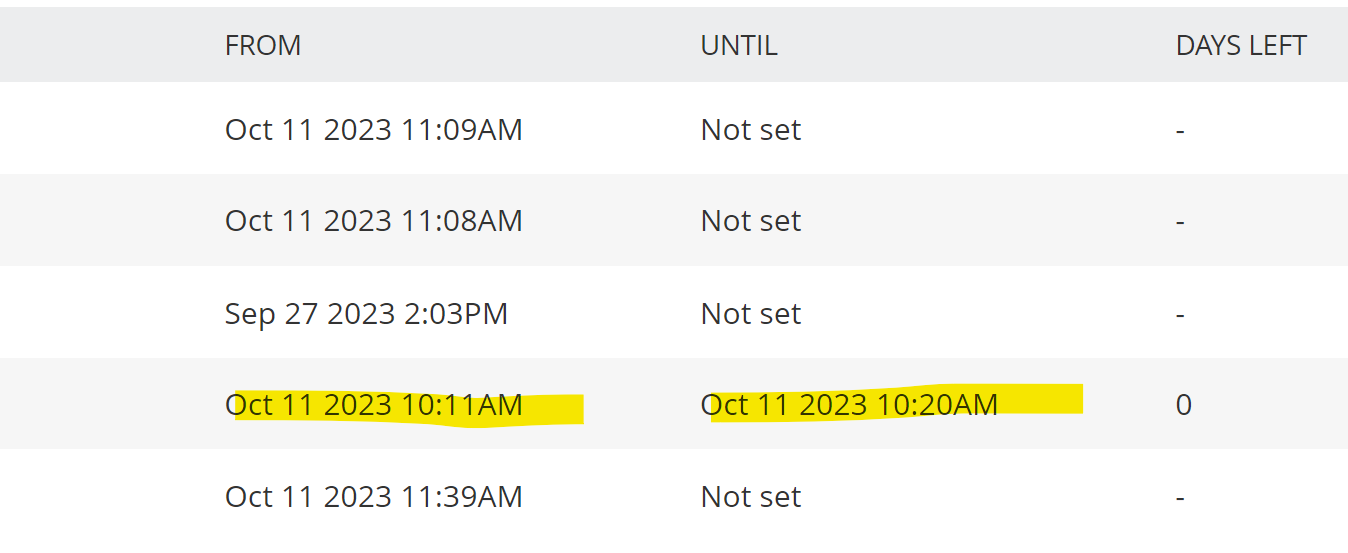
Task: Click the UNTIL column header
Action: 739,46
